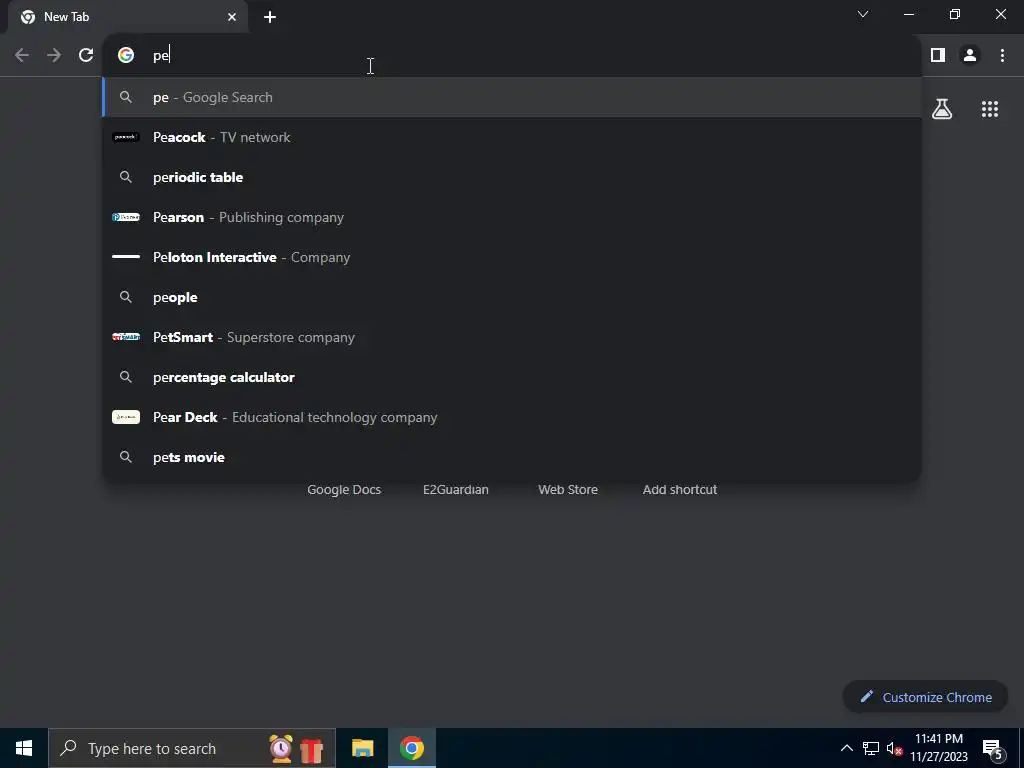The image size is (1024, 768).
Task: Select the "periodic table" suggestion
Action: (x=512, y=177)
